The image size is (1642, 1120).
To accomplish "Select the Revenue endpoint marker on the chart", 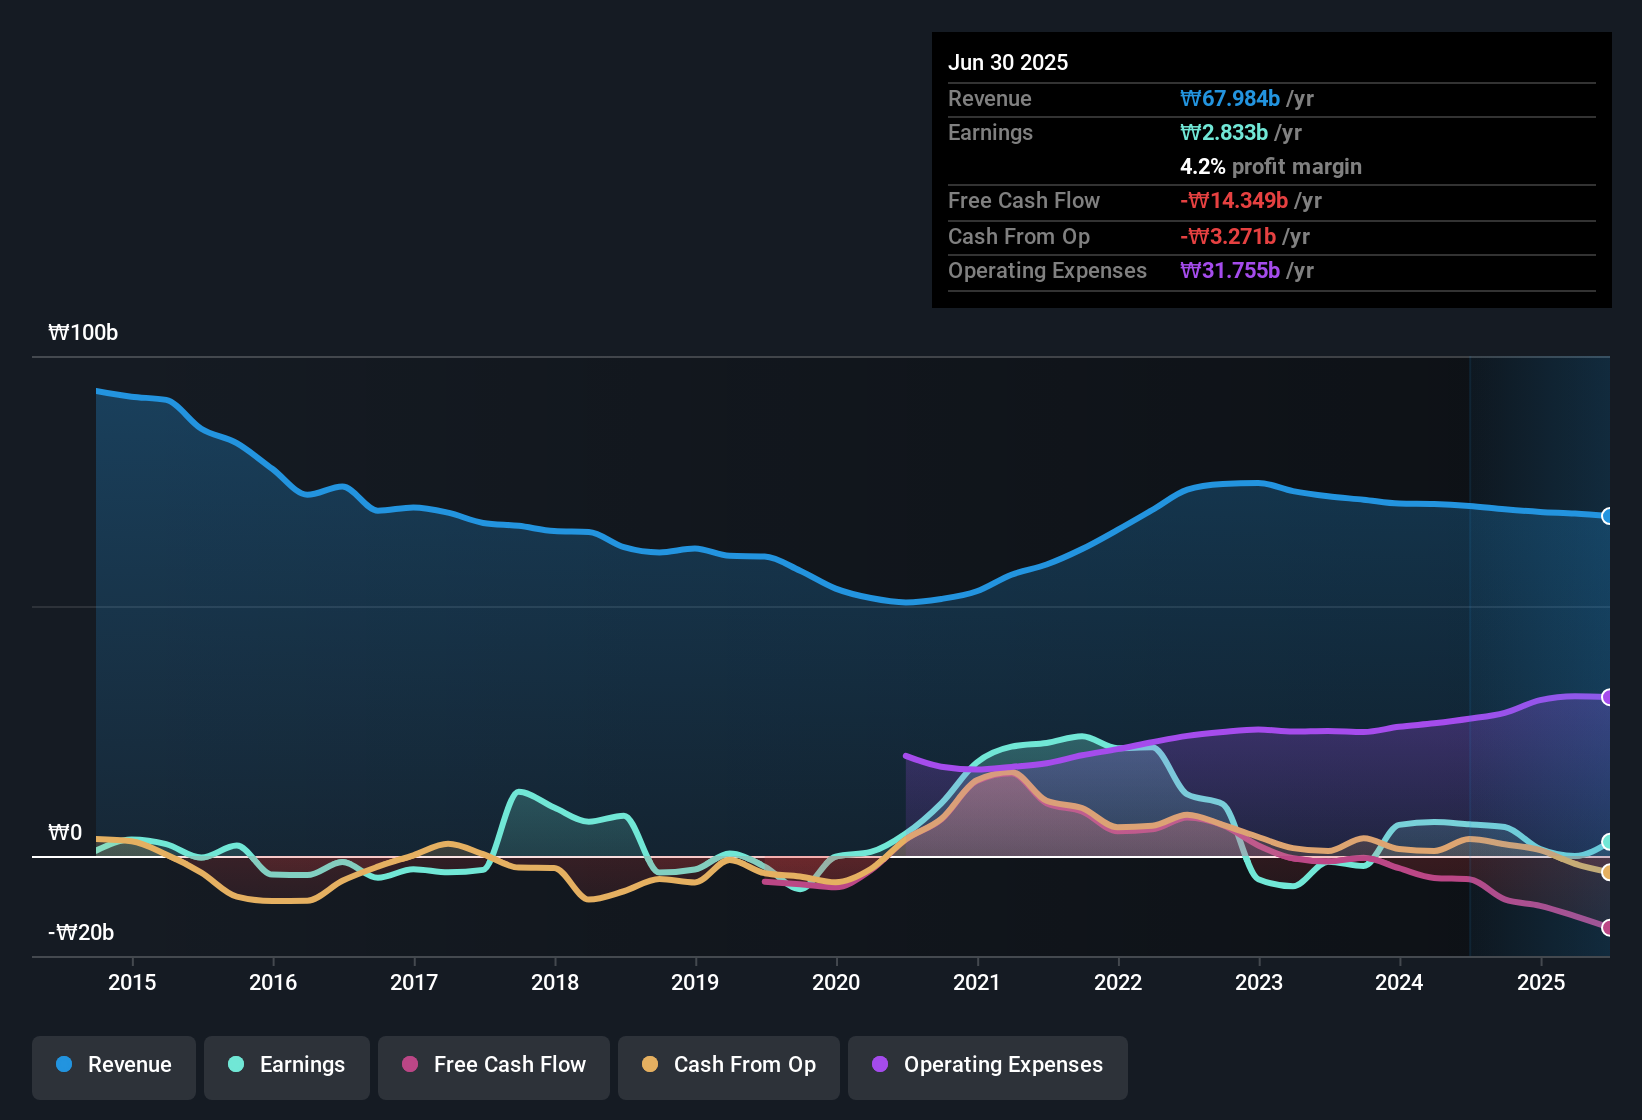I will point(1608,516).
